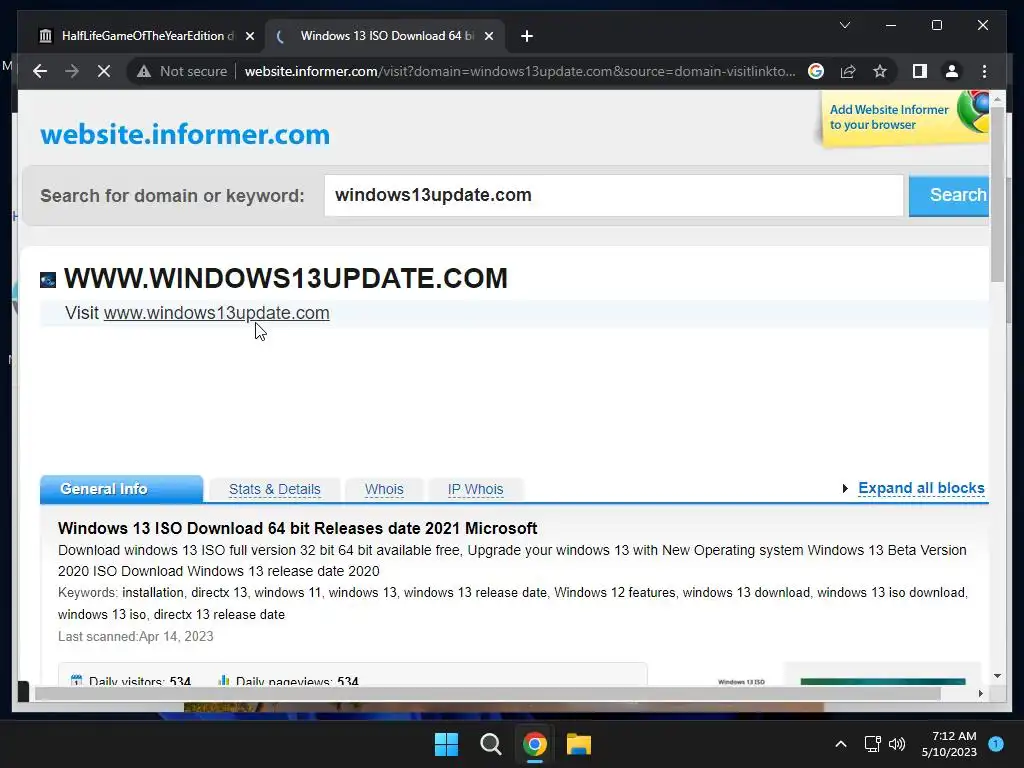Image resolution: width=1024 pixels, height=768 pixels.
Task: Click the WWW.WINDOWS13UPDATE.COM heading
Action: click(x=285, y=278)
